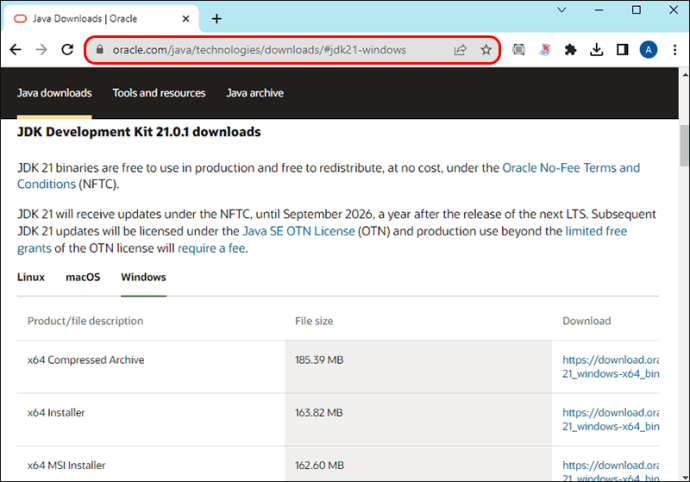This screenshot has height=482, width=690.
Task: Follow the limited free grants link
Action: point(596,231)
